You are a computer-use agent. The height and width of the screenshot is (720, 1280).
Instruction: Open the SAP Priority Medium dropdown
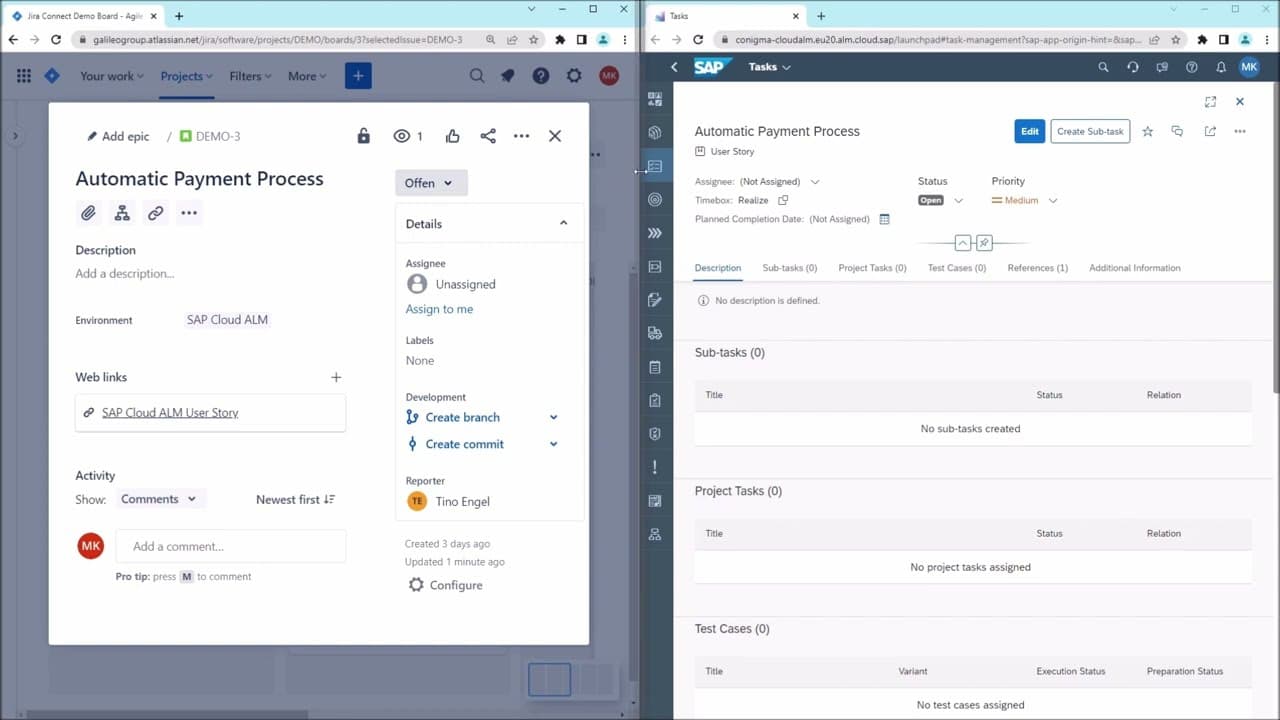[x=1052, y=200]
